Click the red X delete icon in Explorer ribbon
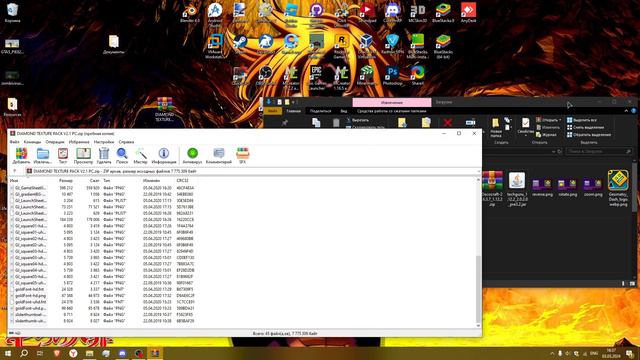Viewport: 640px width, 360px height. (x=447, y=122)
